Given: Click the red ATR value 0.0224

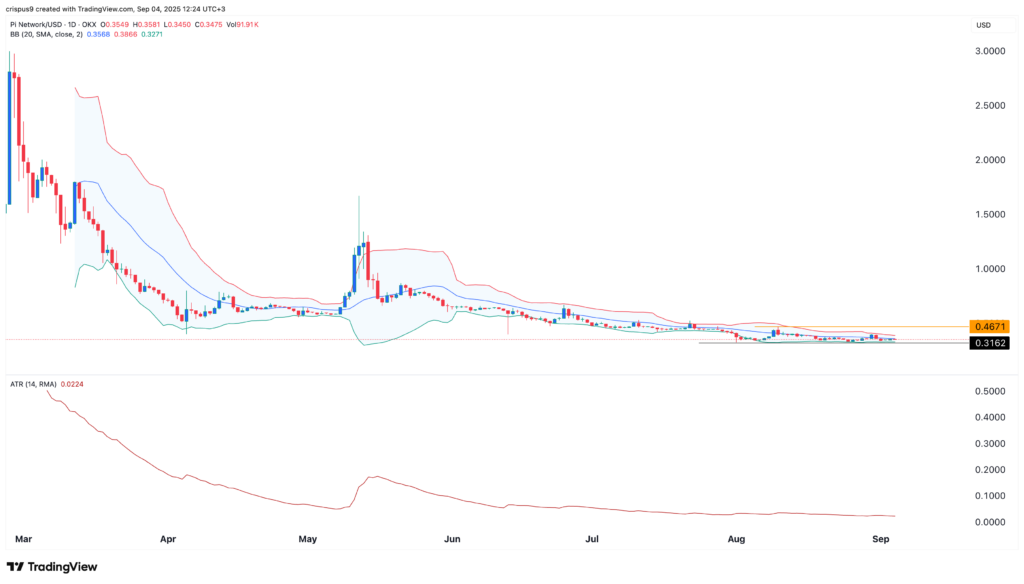Looking at the screenshot, I should pyautogui.click(x=71, y=382).
